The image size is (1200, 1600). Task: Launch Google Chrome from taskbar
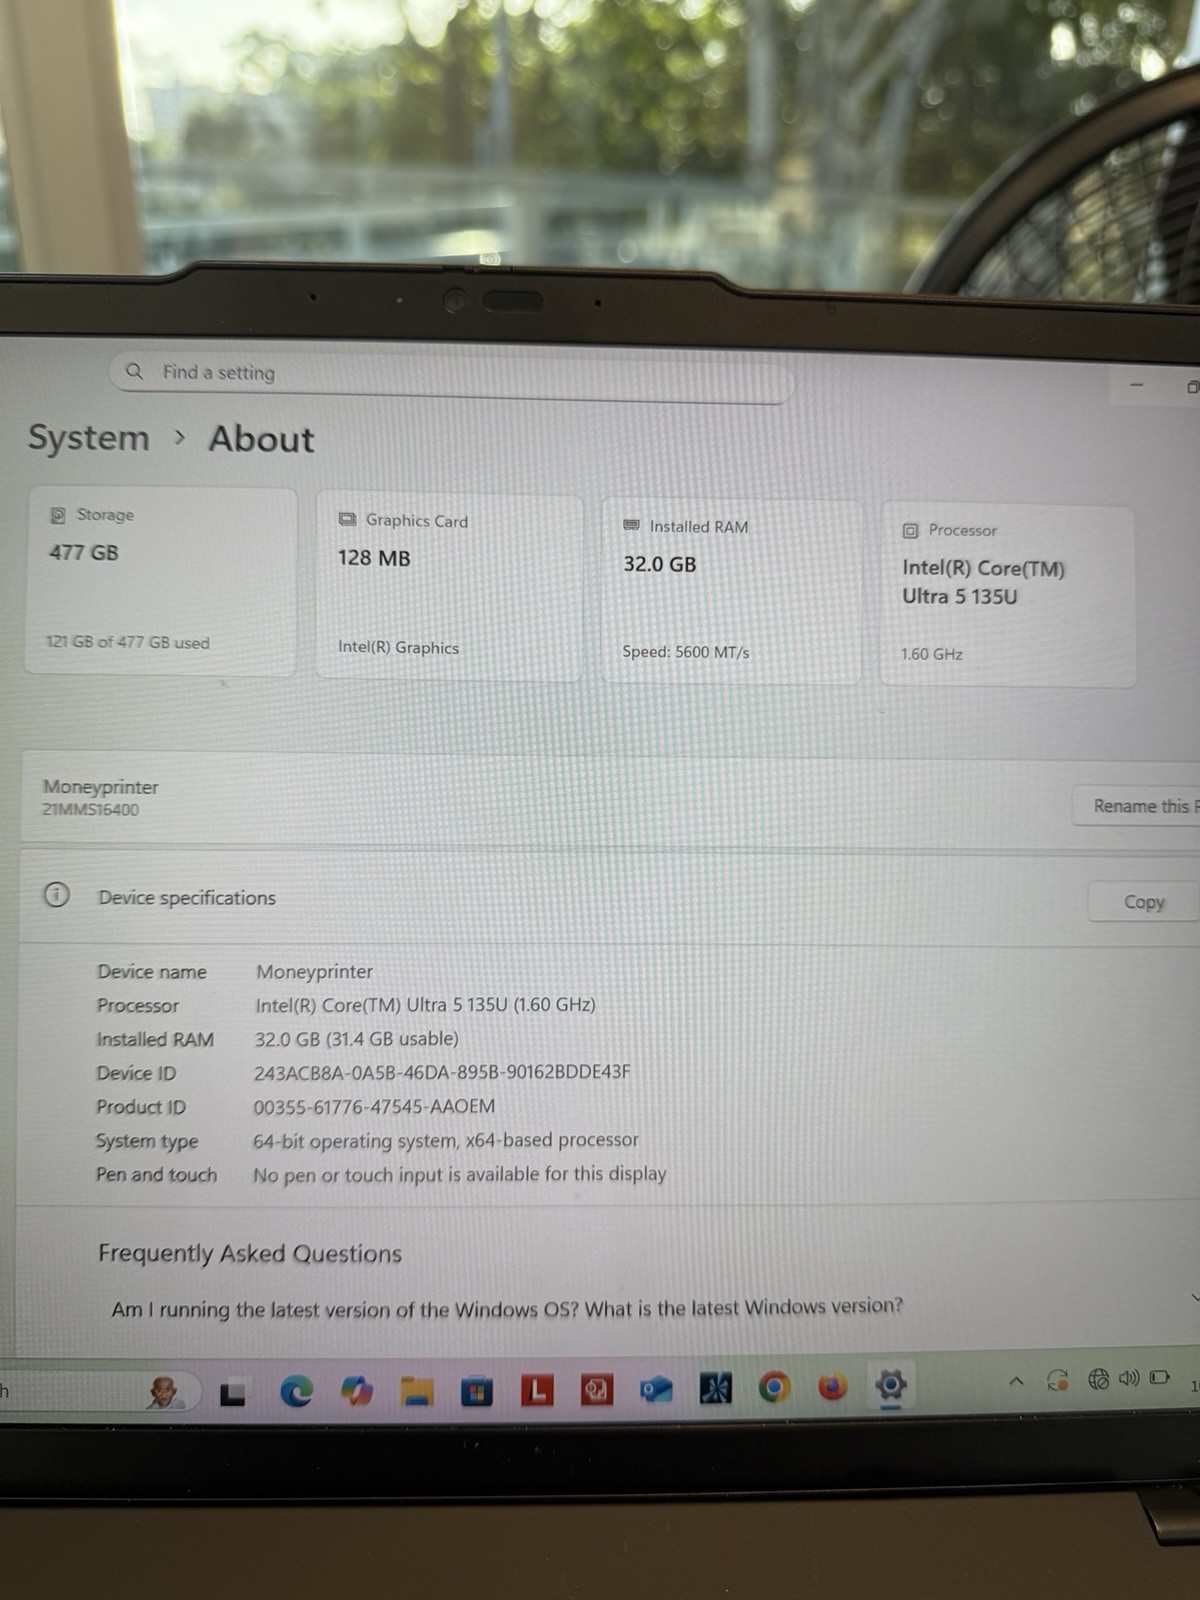click(x=774, y=1387)
